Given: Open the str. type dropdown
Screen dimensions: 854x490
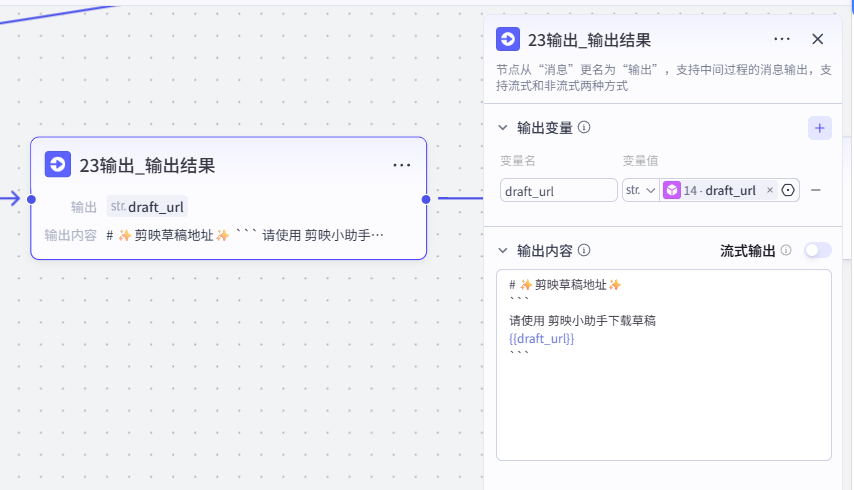Looking at the screenshot, I should point(640,190).
